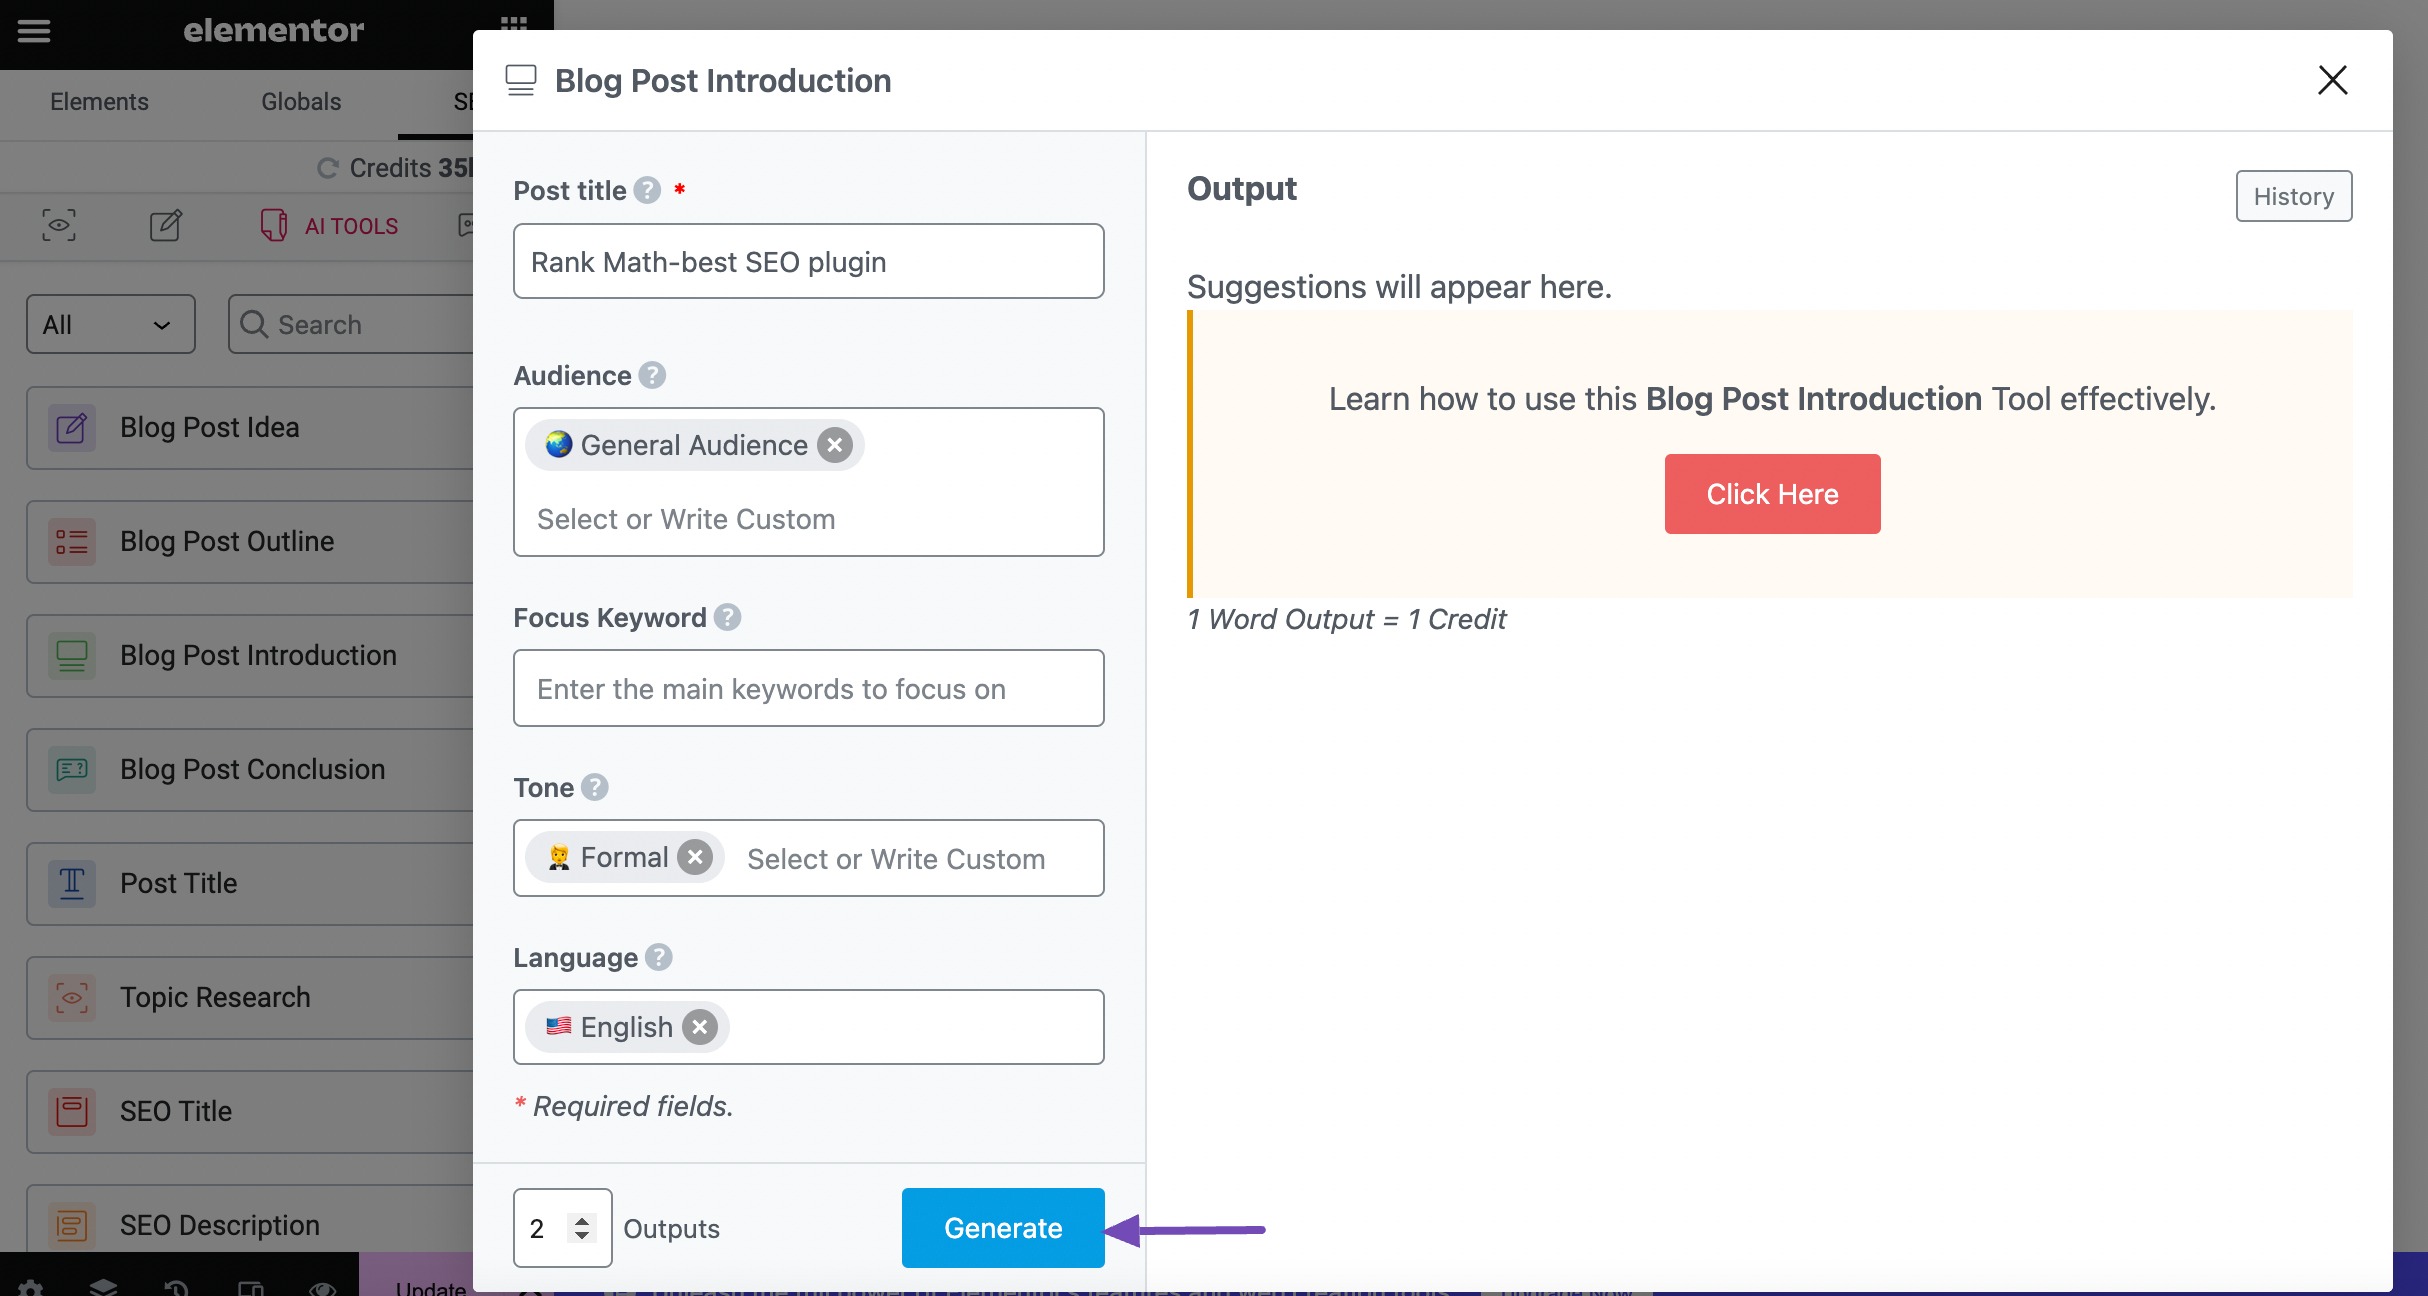This screenshot has height=1296, width=2428.
Task: Select the AI TOOLS tab icon
Action: 273,225
